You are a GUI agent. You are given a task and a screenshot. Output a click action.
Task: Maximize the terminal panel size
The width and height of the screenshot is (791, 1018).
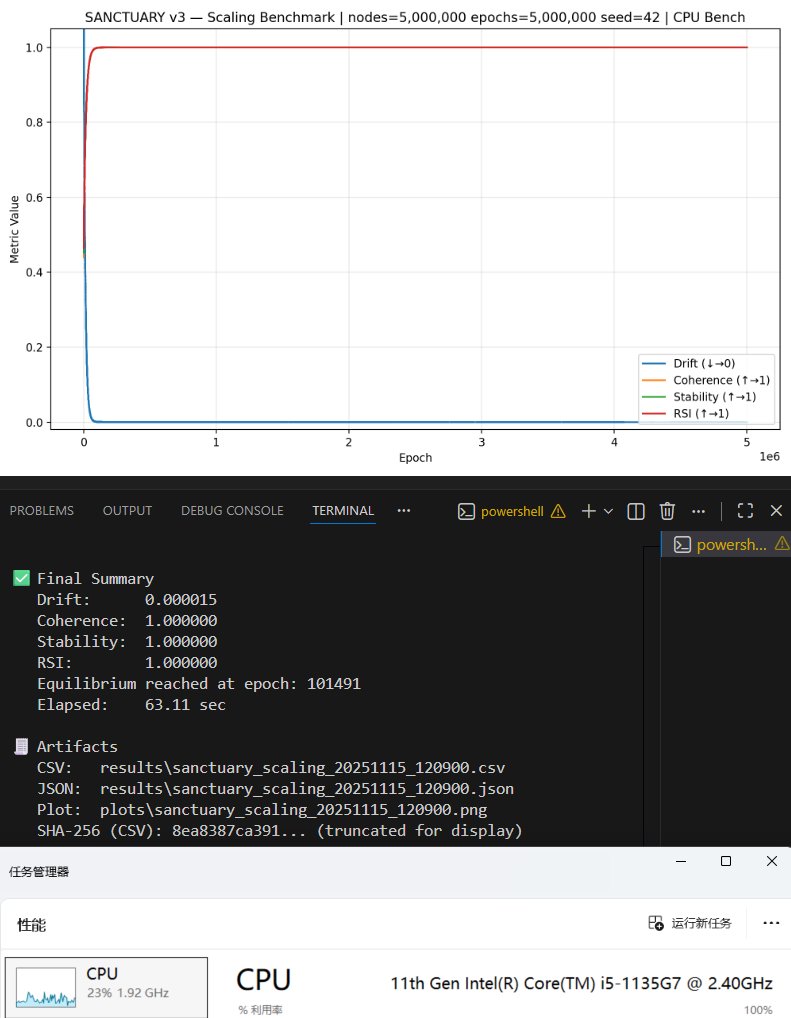(745, 511)
